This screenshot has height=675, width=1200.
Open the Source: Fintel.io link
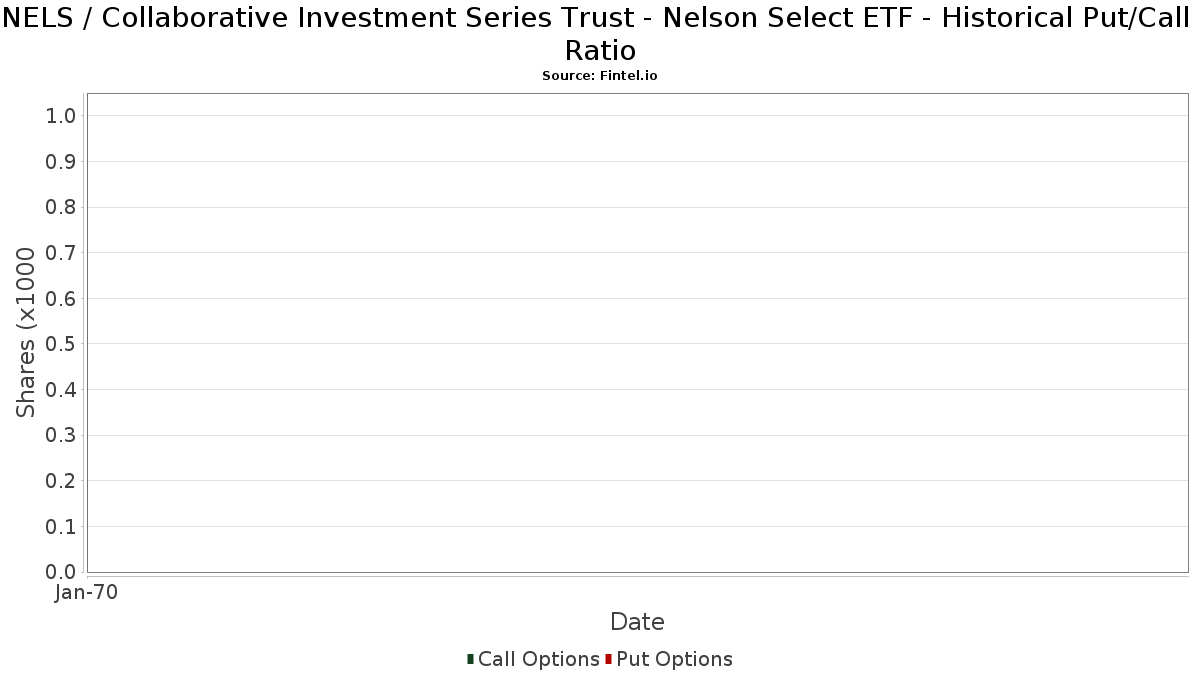point(600,76)
